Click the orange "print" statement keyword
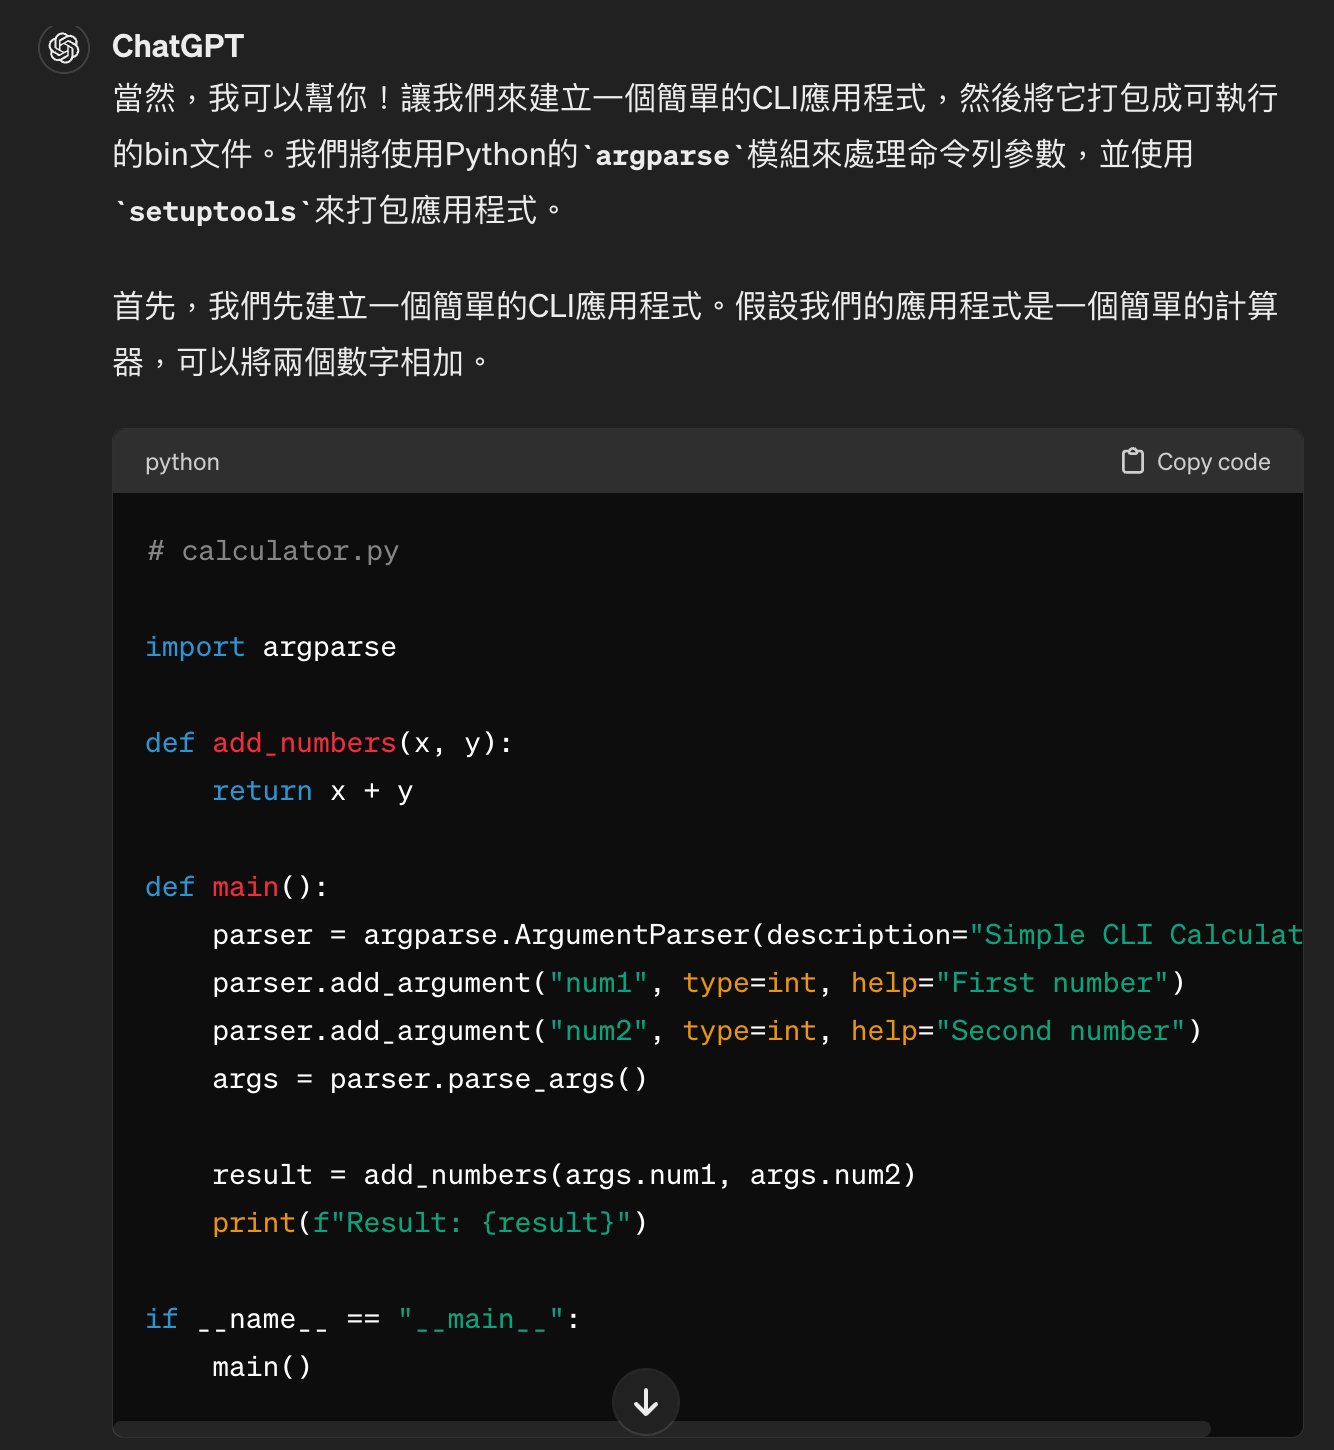Screen dimensions: 1334x1450 pos(253,1223)
